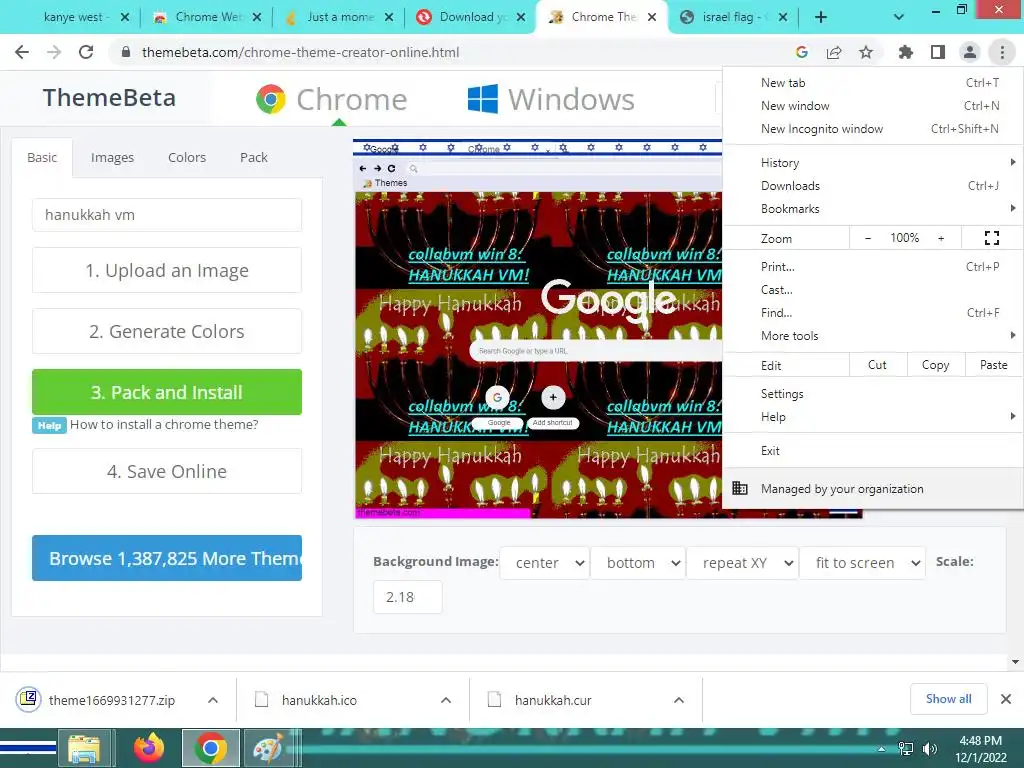Open a new tab with plus icon
This screenshot has width=1024, height=768.
coord(821,18)
